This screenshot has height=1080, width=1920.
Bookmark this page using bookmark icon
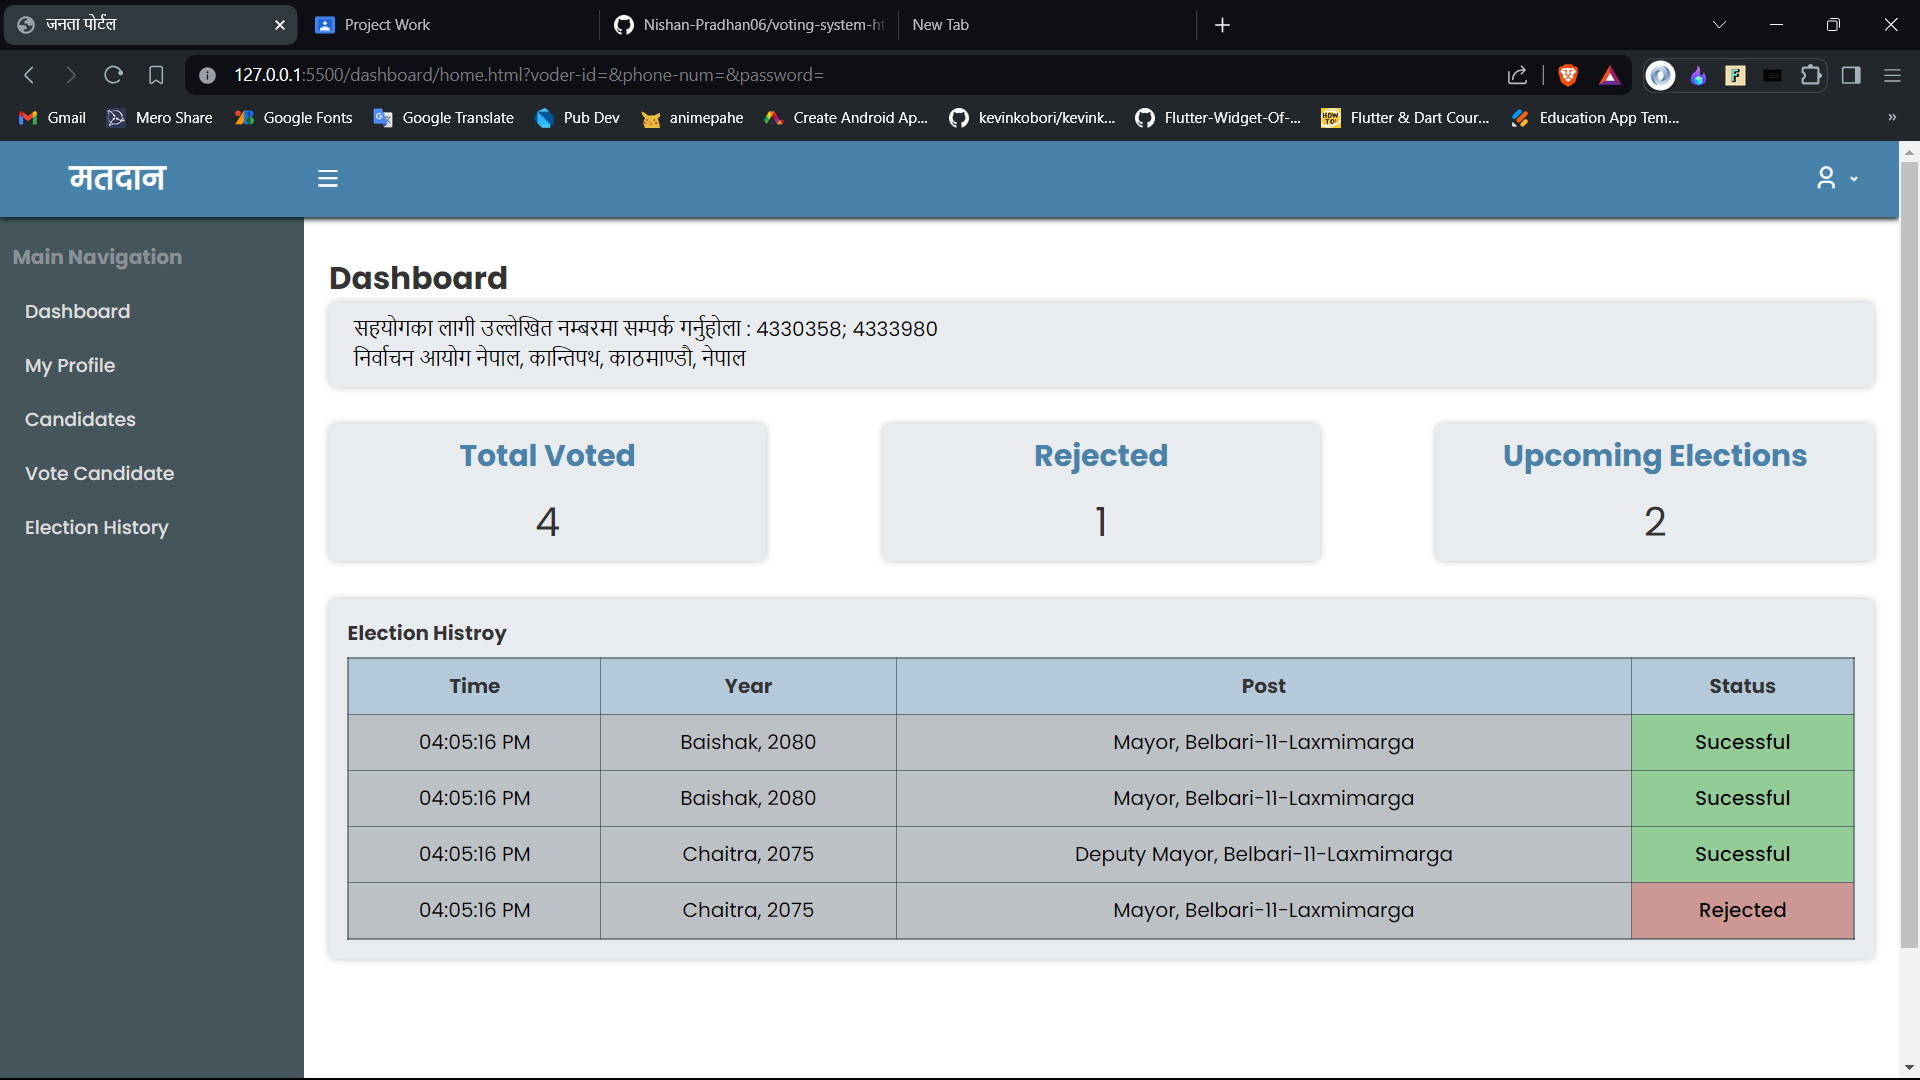click(156, 75)
